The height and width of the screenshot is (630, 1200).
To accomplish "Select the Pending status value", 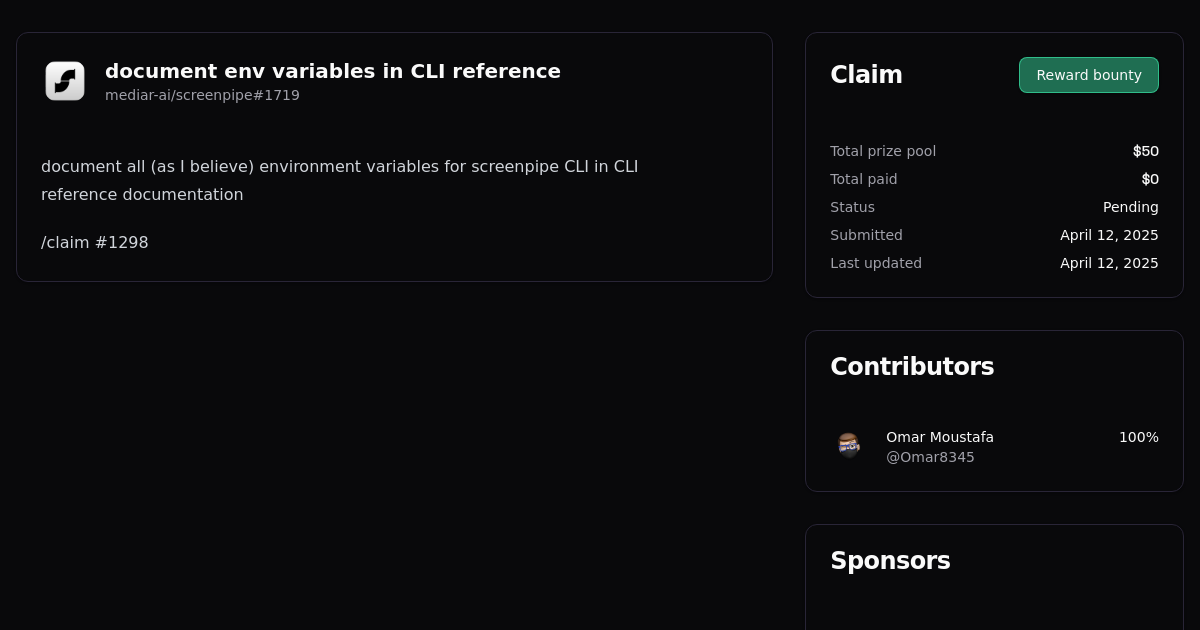I will point(1131,207).
